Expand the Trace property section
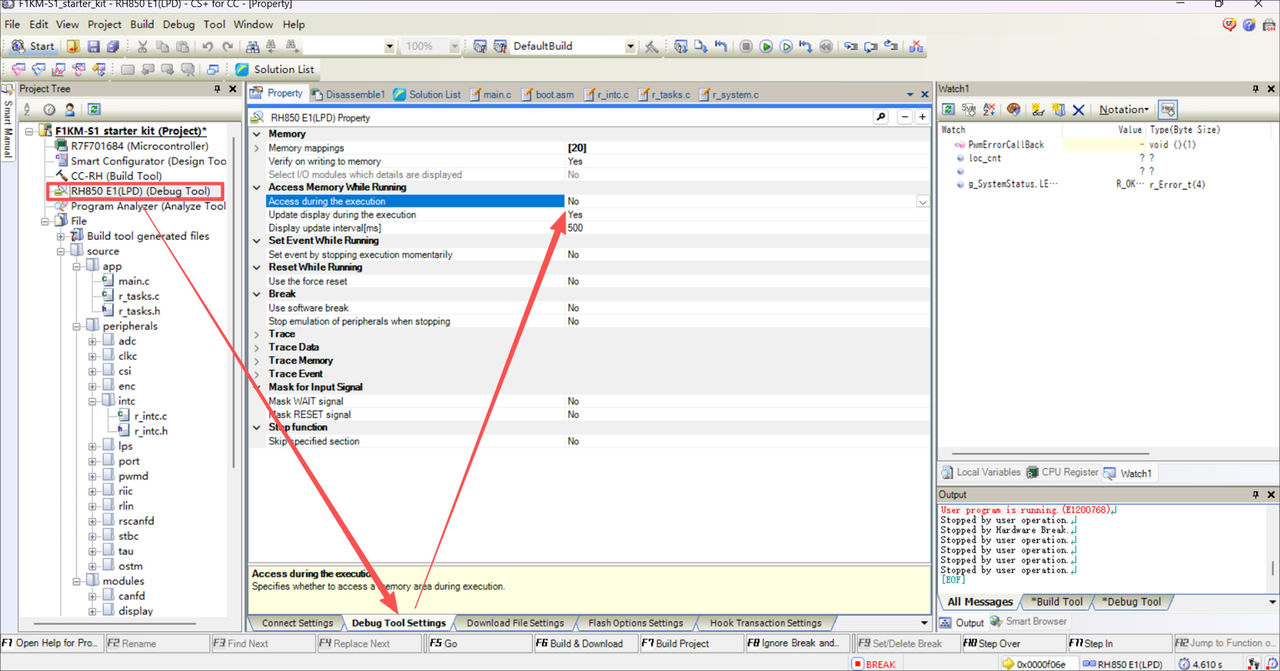 (x=256, y=334)
